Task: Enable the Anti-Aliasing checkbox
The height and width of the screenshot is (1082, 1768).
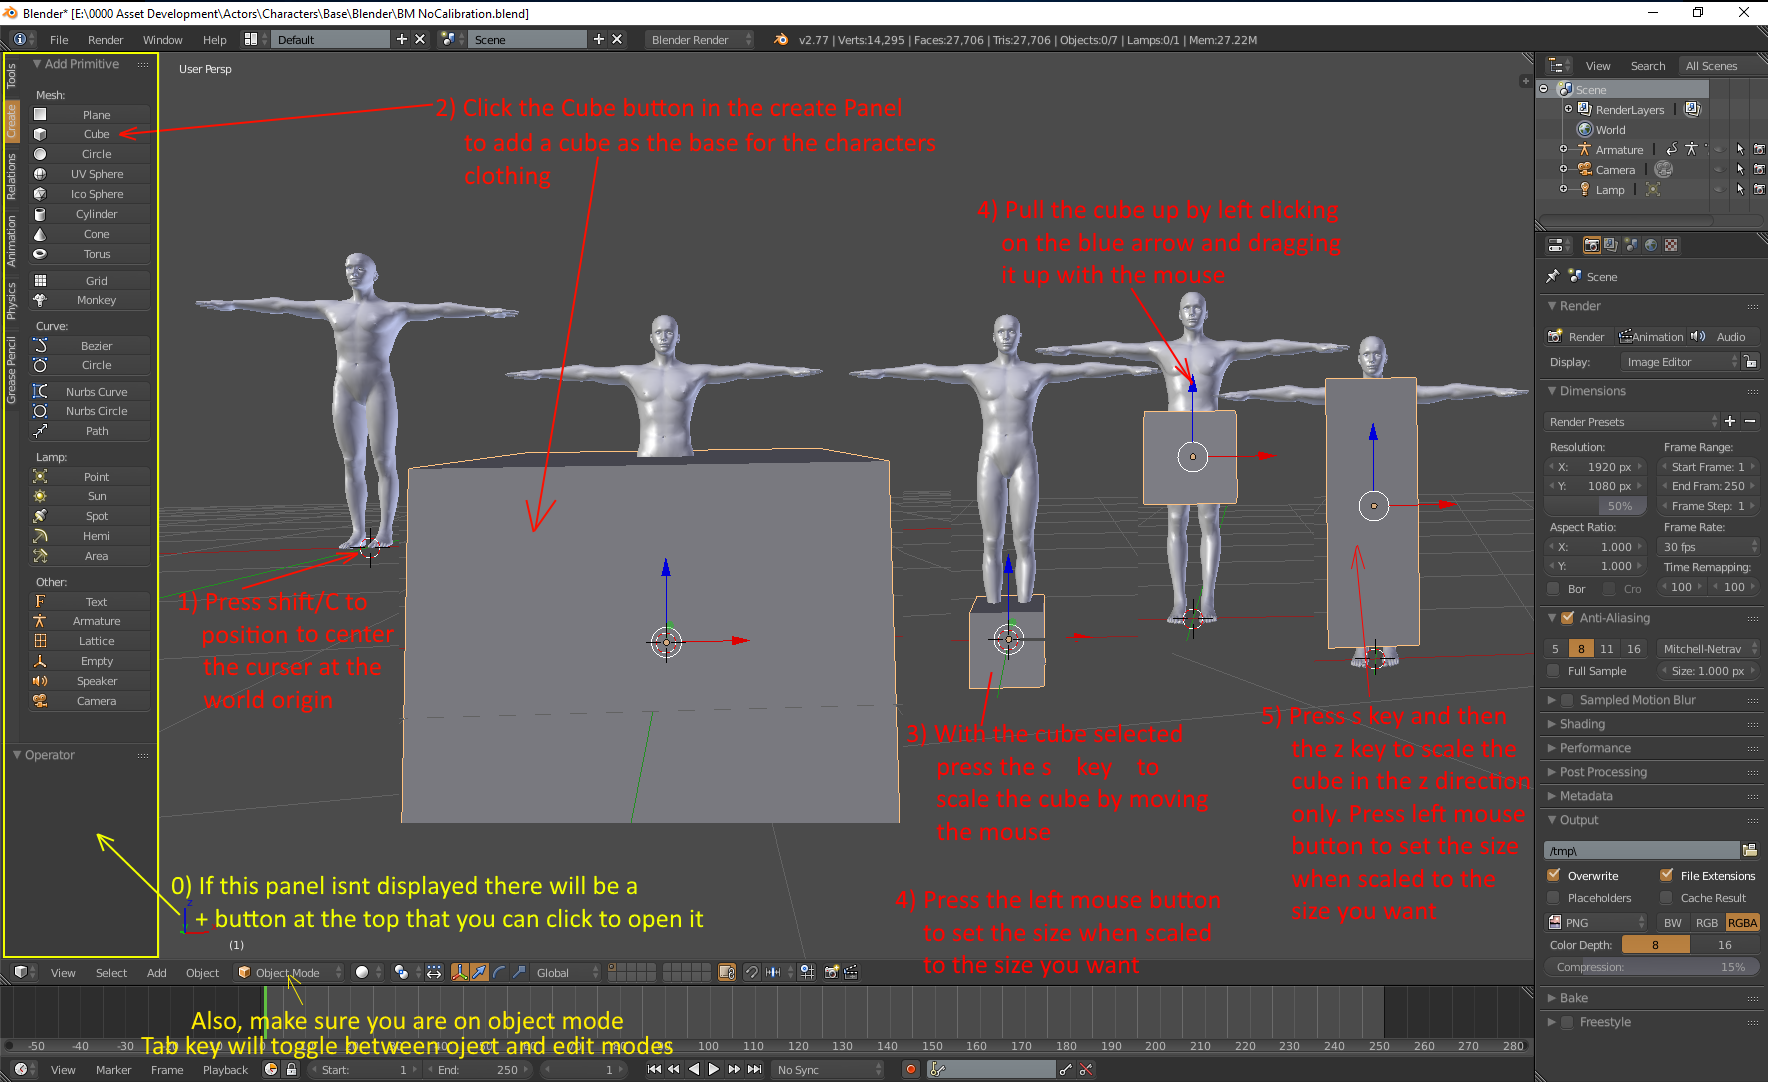Action: tap(1568, 618)
